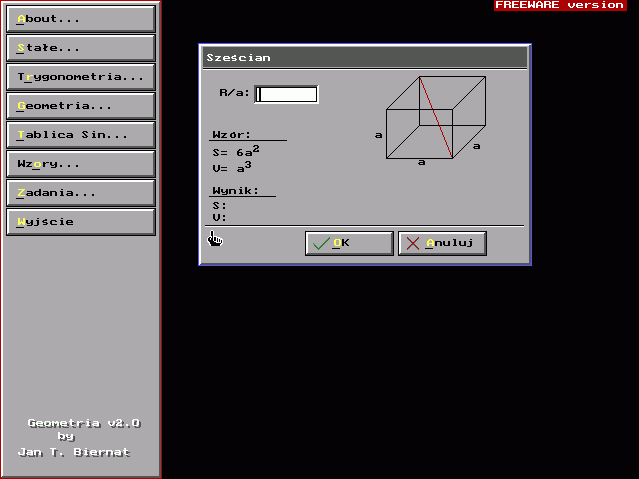The width and height of the screenshot is (639, 479).
Task: Cancel the dialog with Anuluj
Action: [x=442, y=243]
